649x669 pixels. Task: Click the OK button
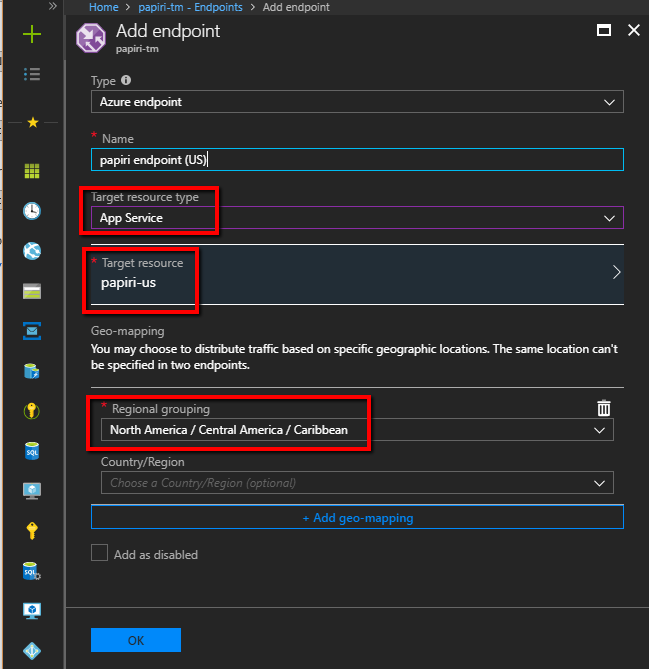click(136, 640)
